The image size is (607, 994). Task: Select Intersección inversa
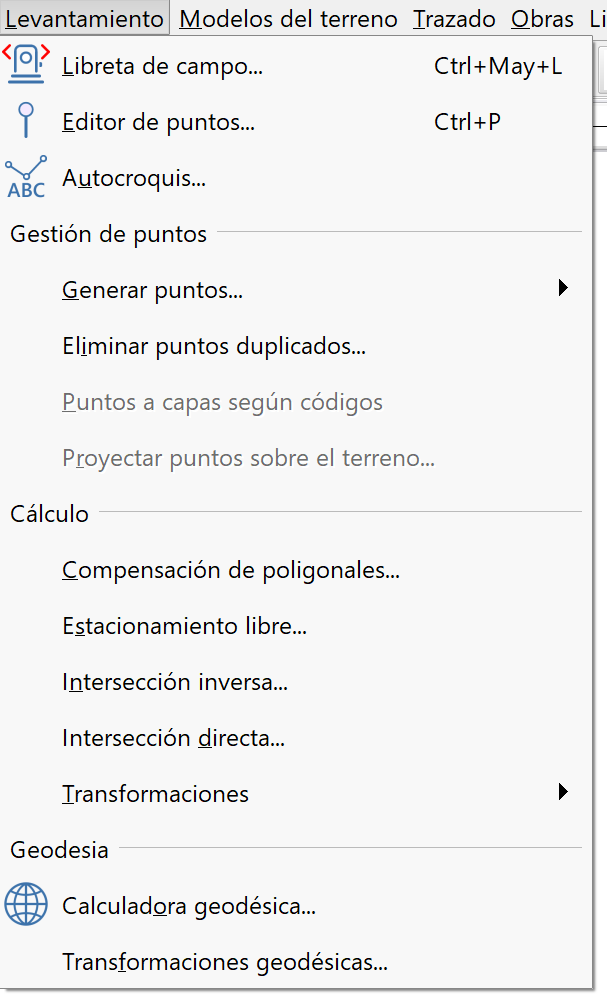(x=175, y=683)
